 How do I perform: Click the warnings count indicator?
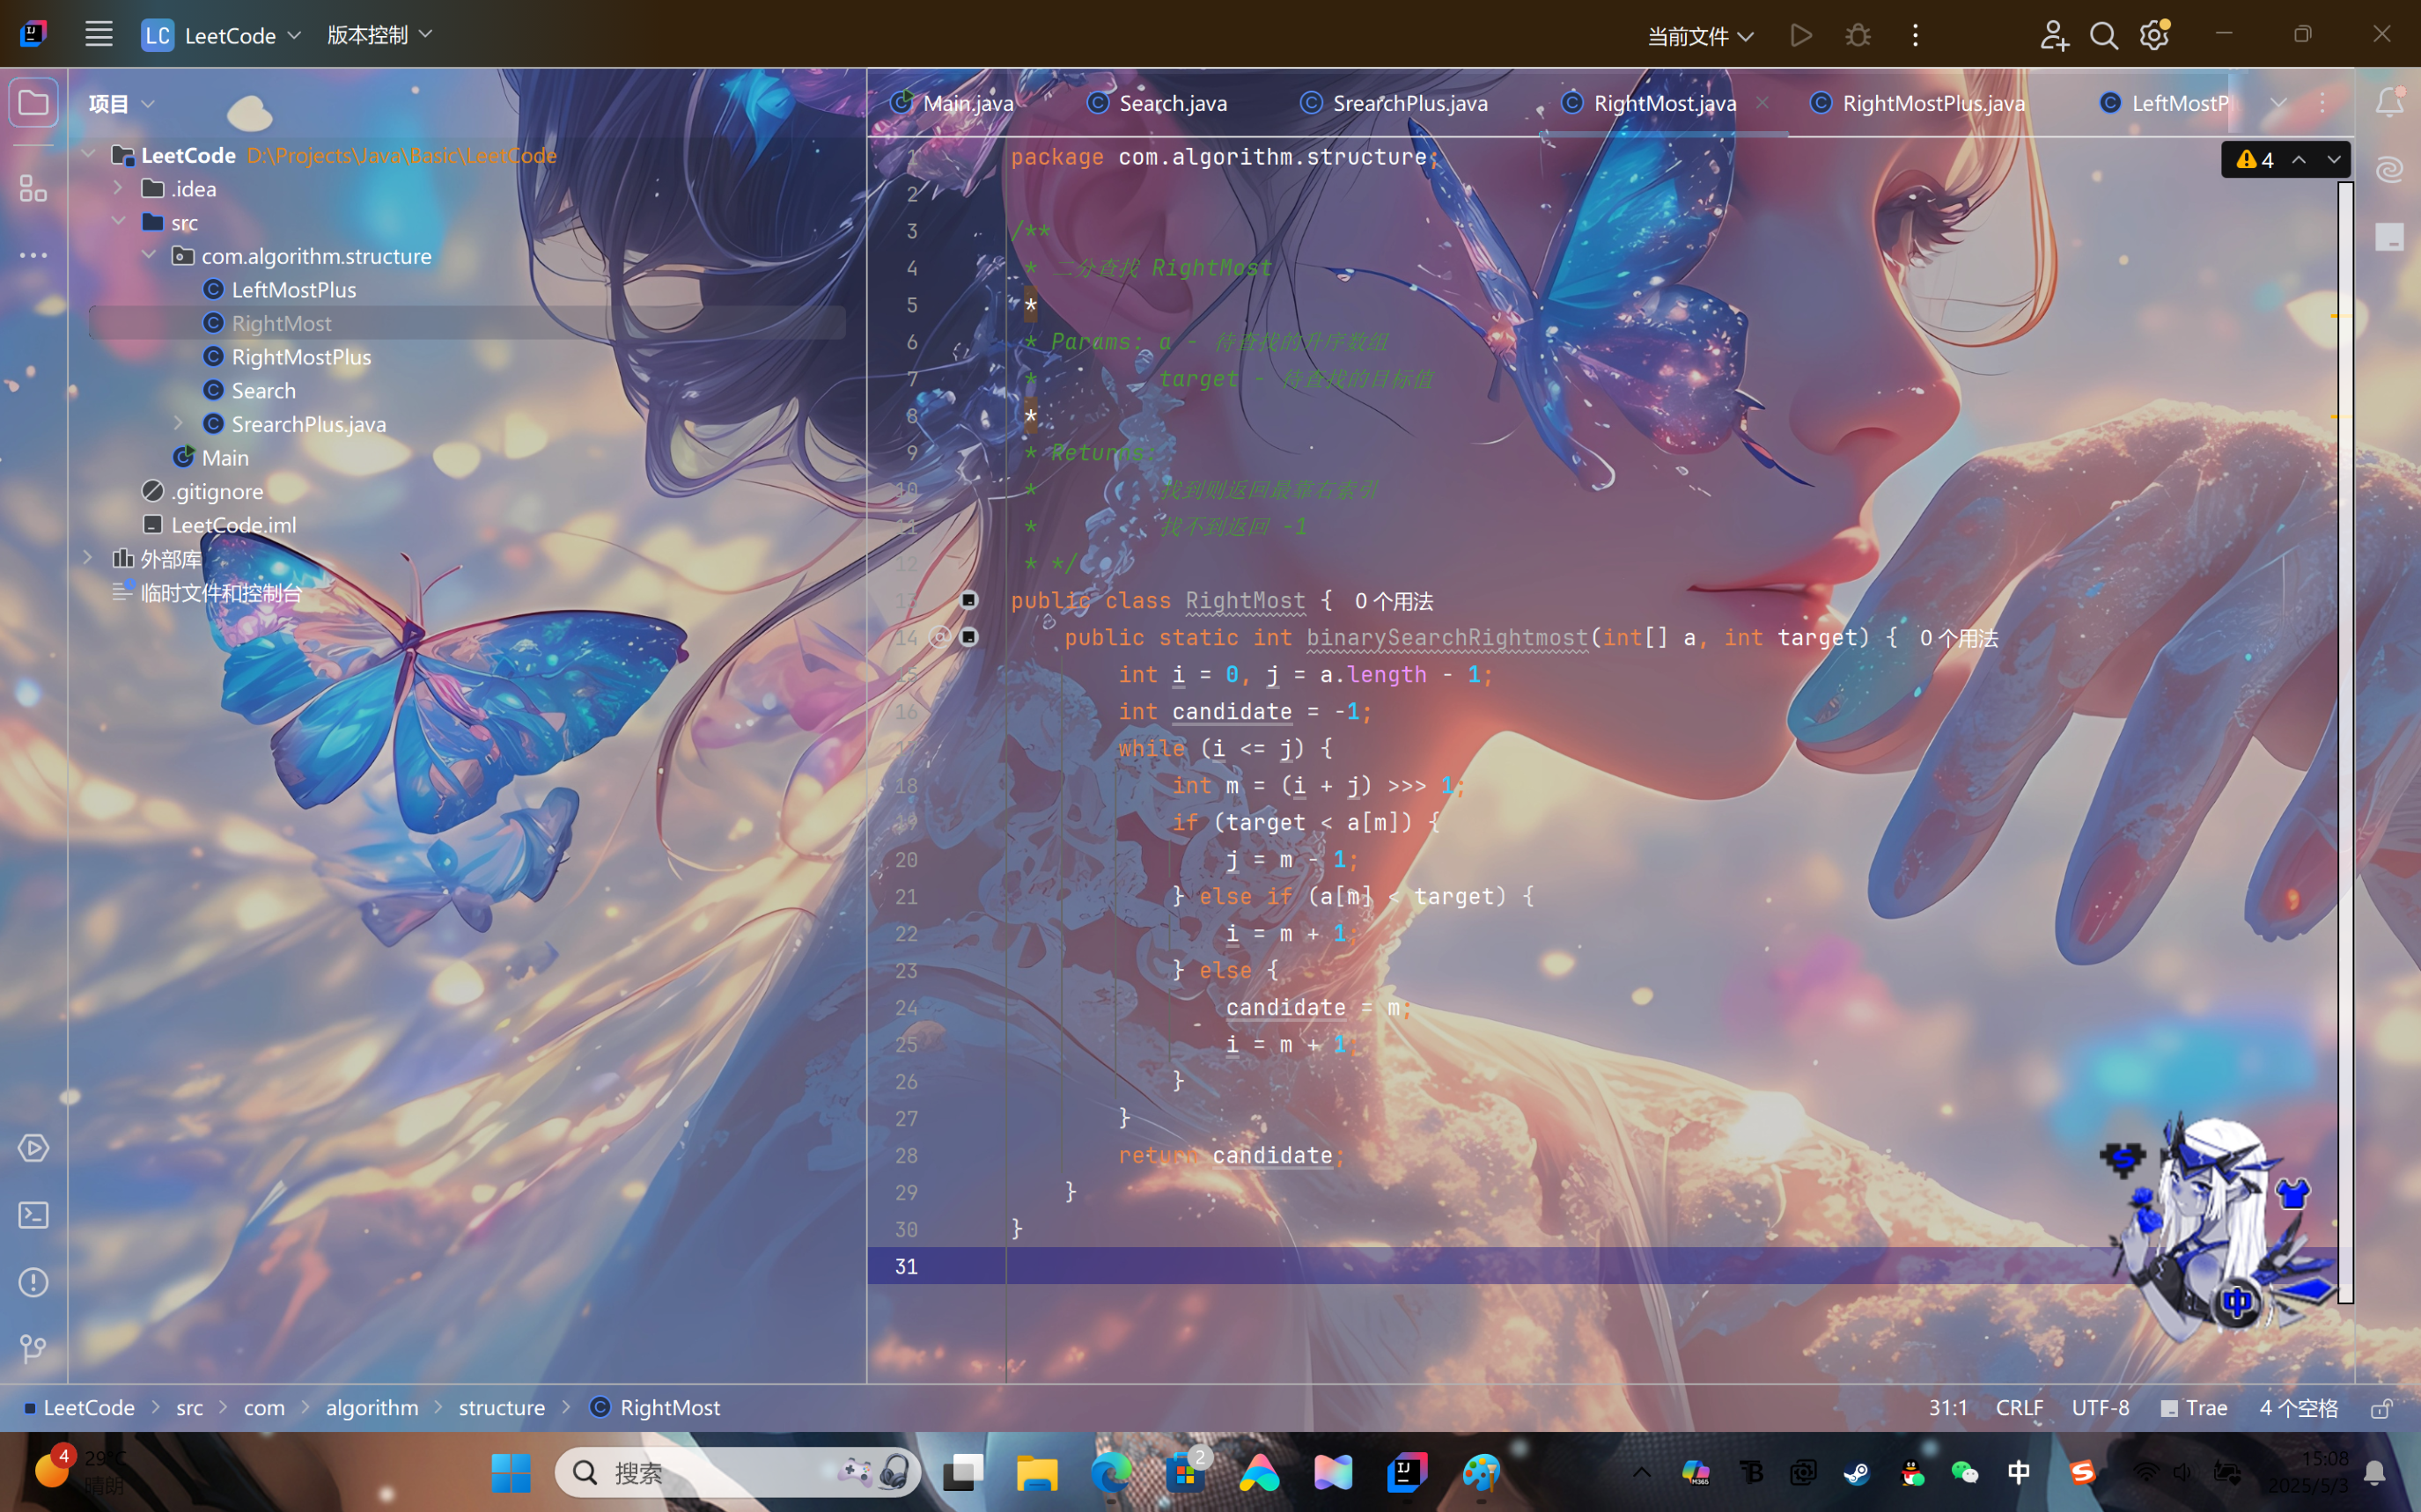(x=2256, y=160)
